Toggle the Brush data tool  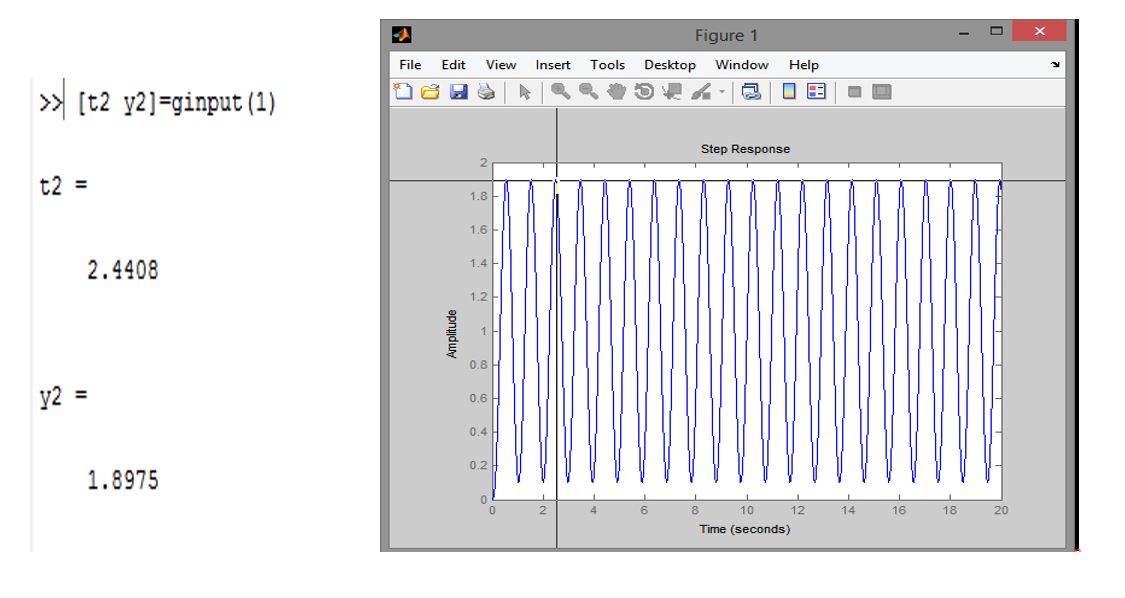point(701,91)
